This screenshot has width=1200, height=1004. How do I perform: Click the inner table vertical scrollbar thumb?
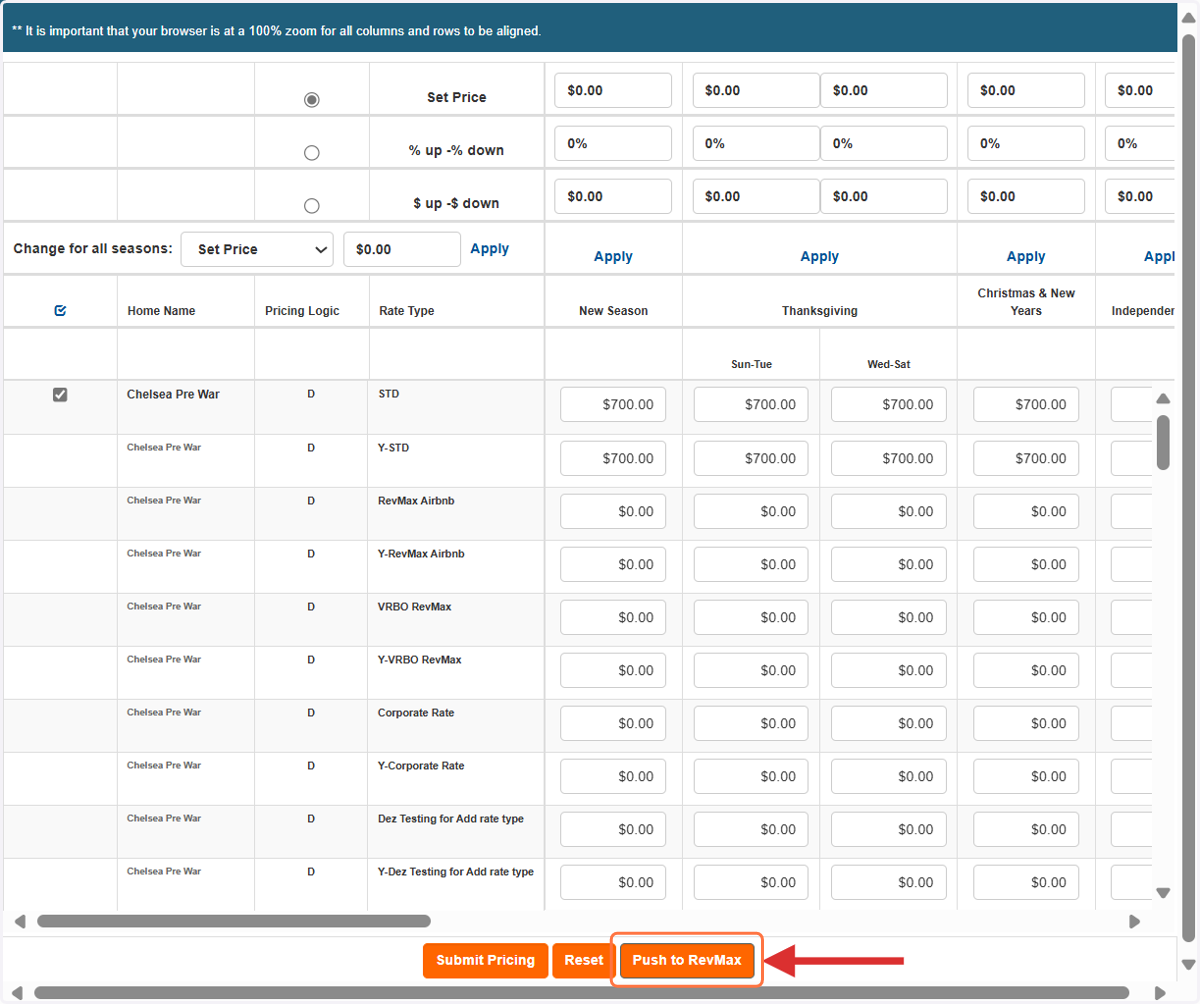(x=1163, y=442)
